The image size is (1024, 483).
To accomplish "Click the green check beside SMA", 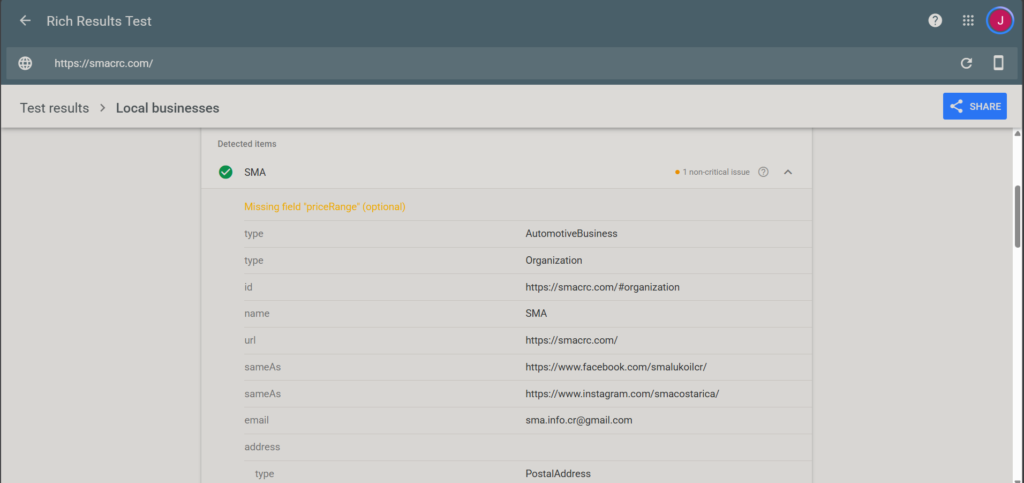I will pyautogui.click(x=225, y=172).
